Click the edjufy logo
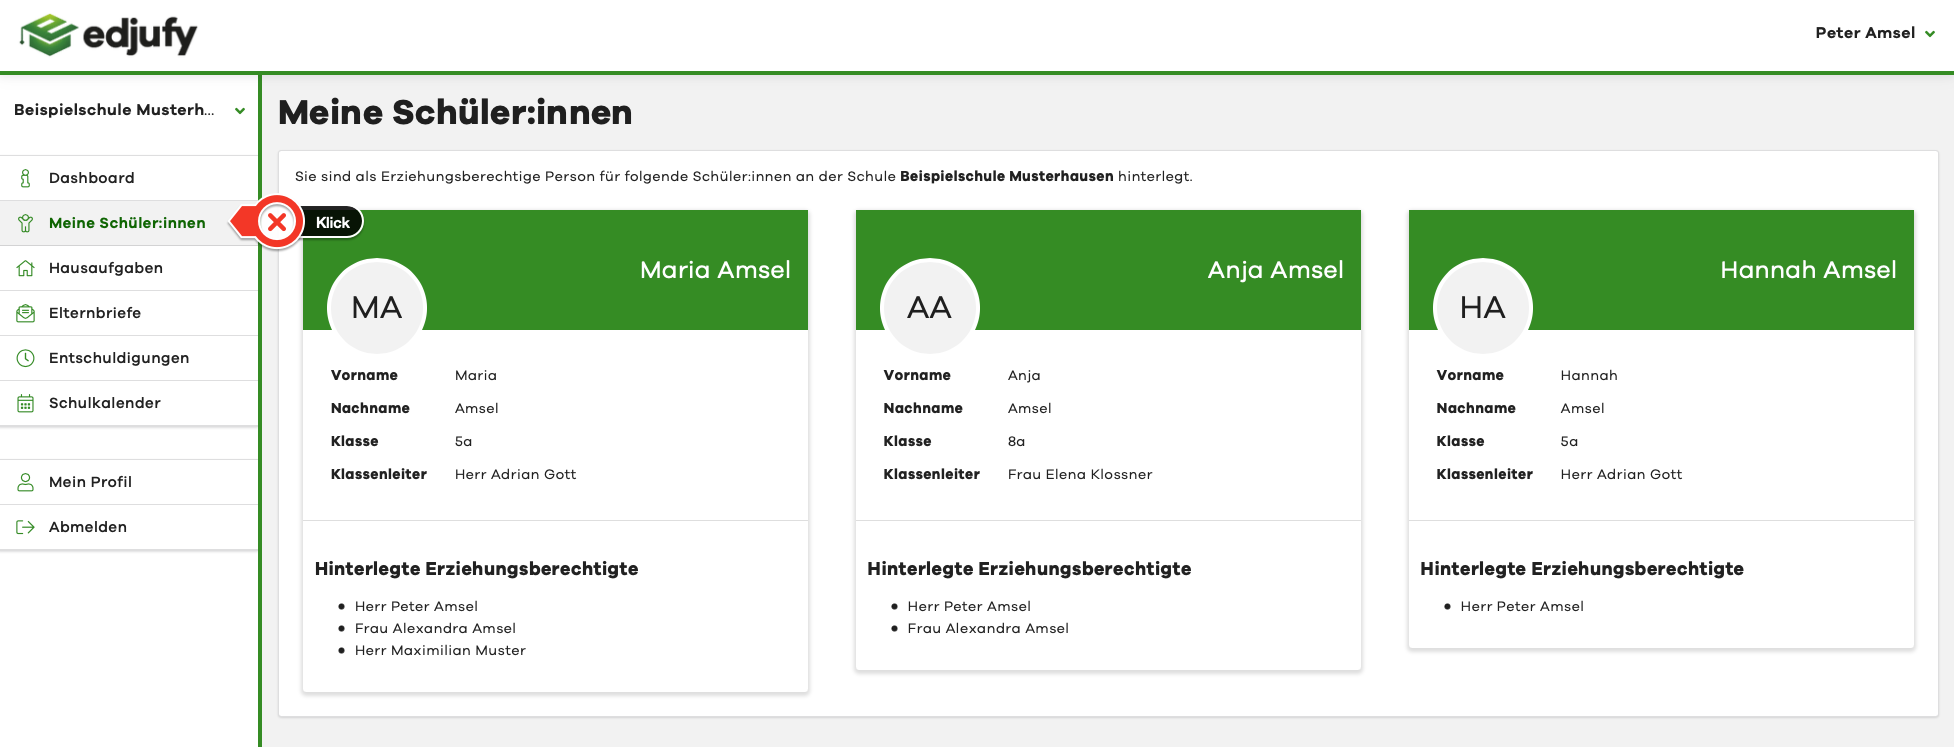The height and width of the screenshot is (747, 1954). pyautogui.click(x=108, y=35)
